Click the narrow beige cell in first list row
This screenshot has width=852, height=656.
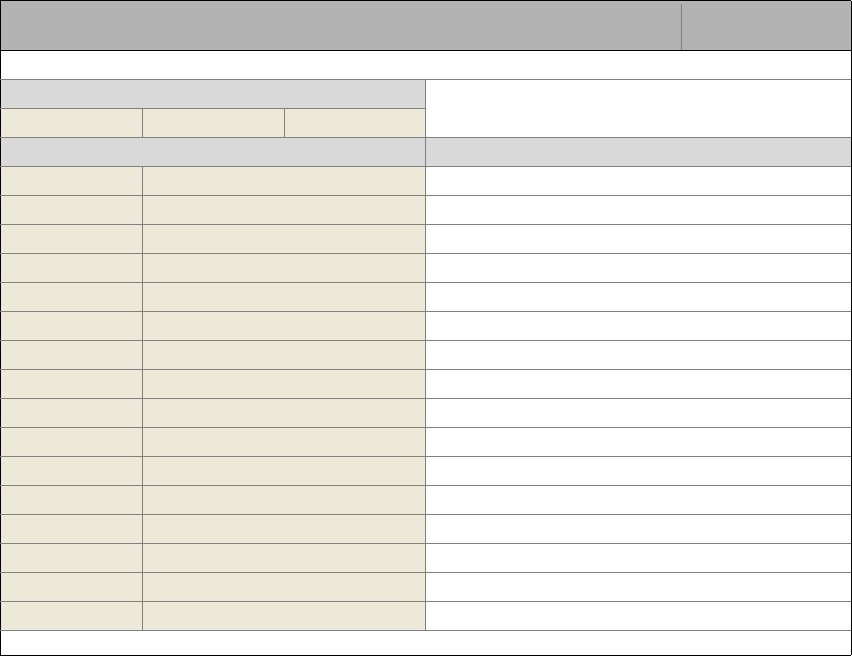click(x=71, y=181)
